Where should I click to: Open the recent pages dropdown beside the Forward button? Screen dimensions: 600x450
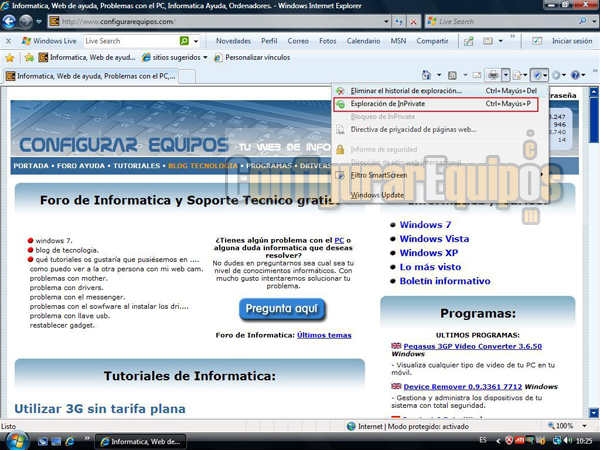click(39, 22)
